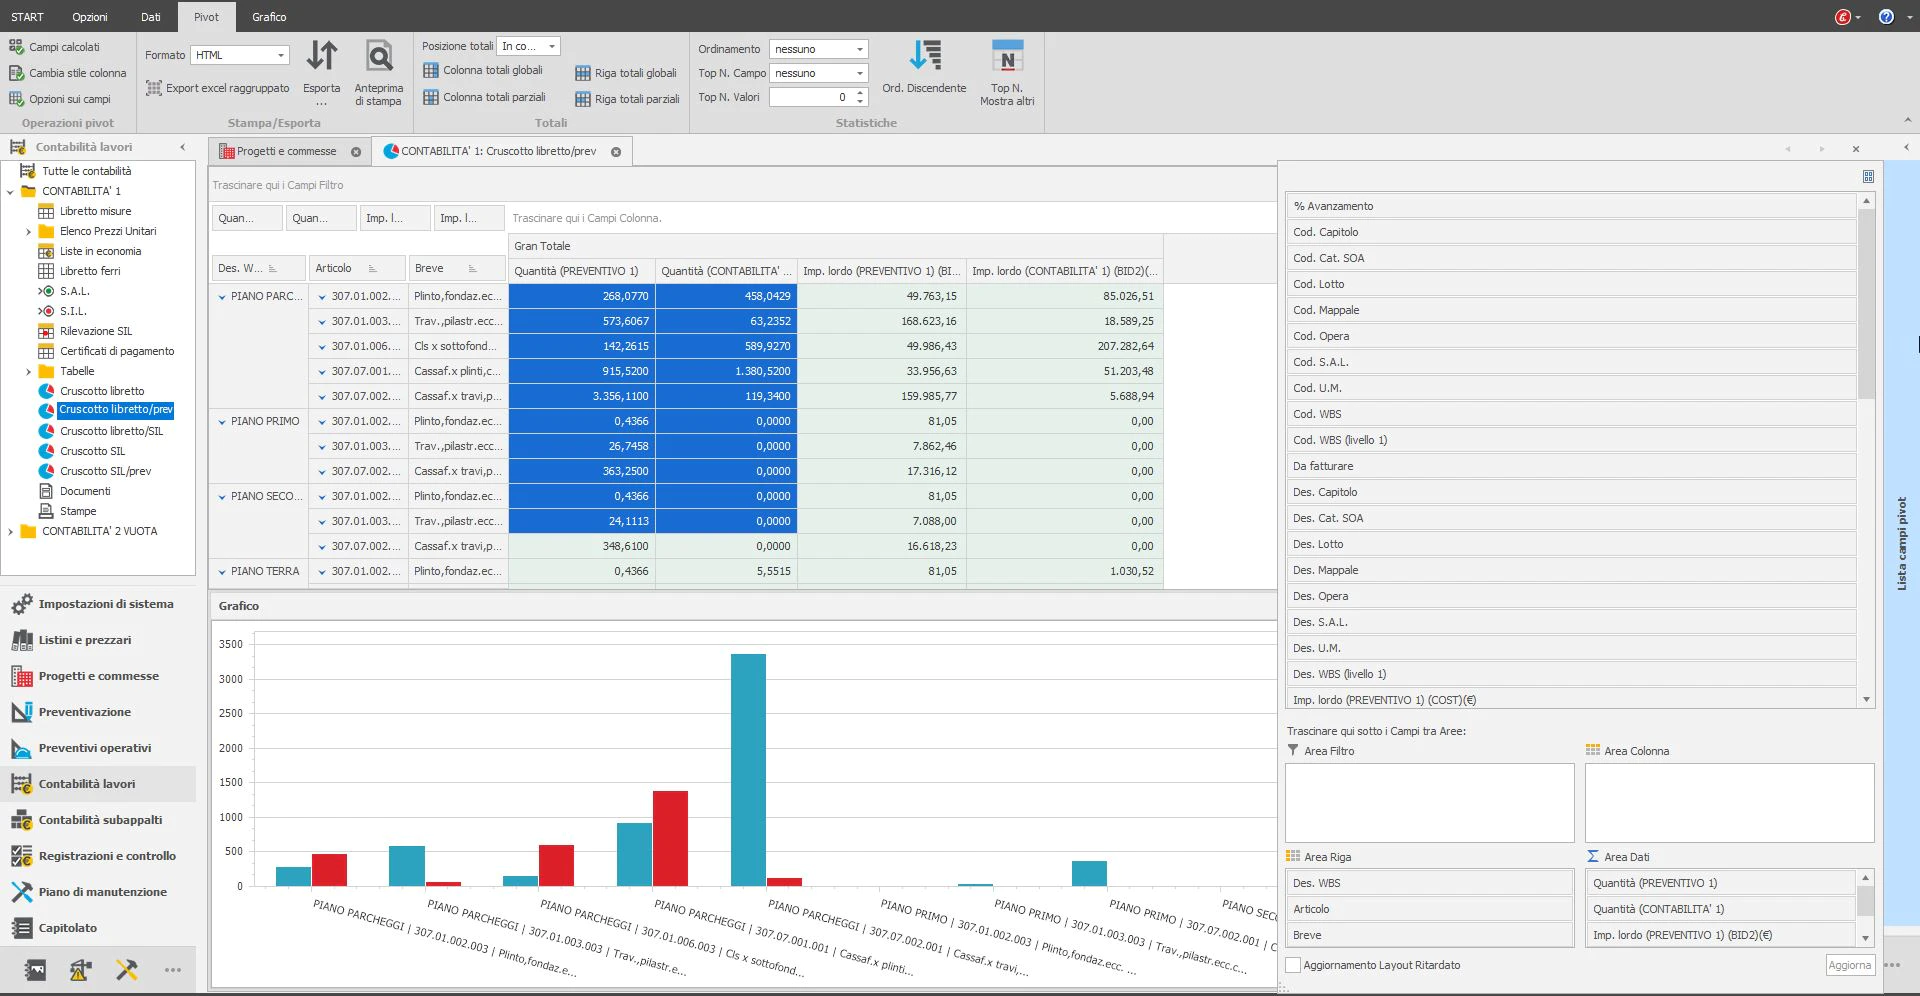Toggle Riga totali parziali option

[627, 99]
